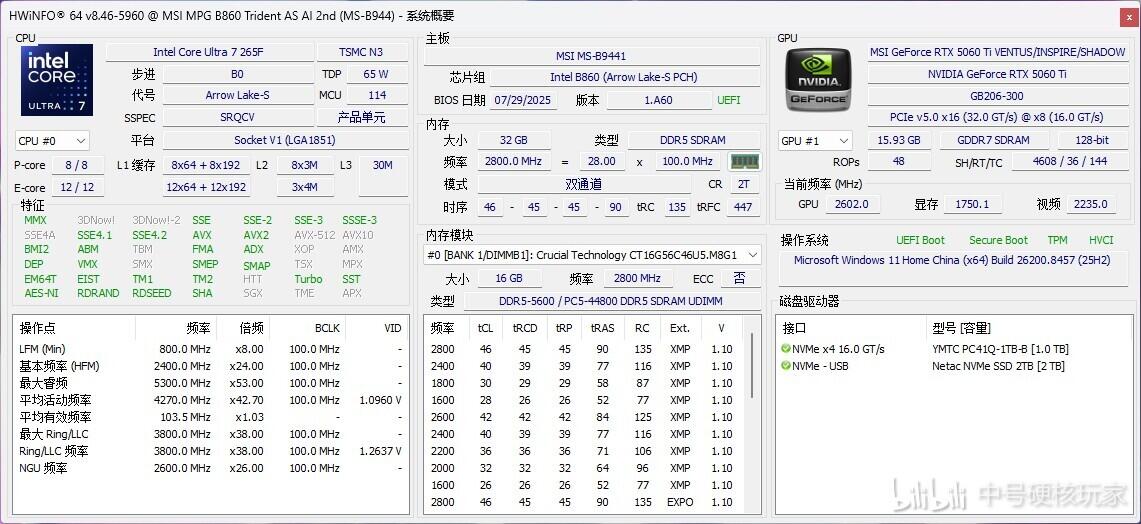Click the GB206-300 GPU chip field

[x=997, y=95]
